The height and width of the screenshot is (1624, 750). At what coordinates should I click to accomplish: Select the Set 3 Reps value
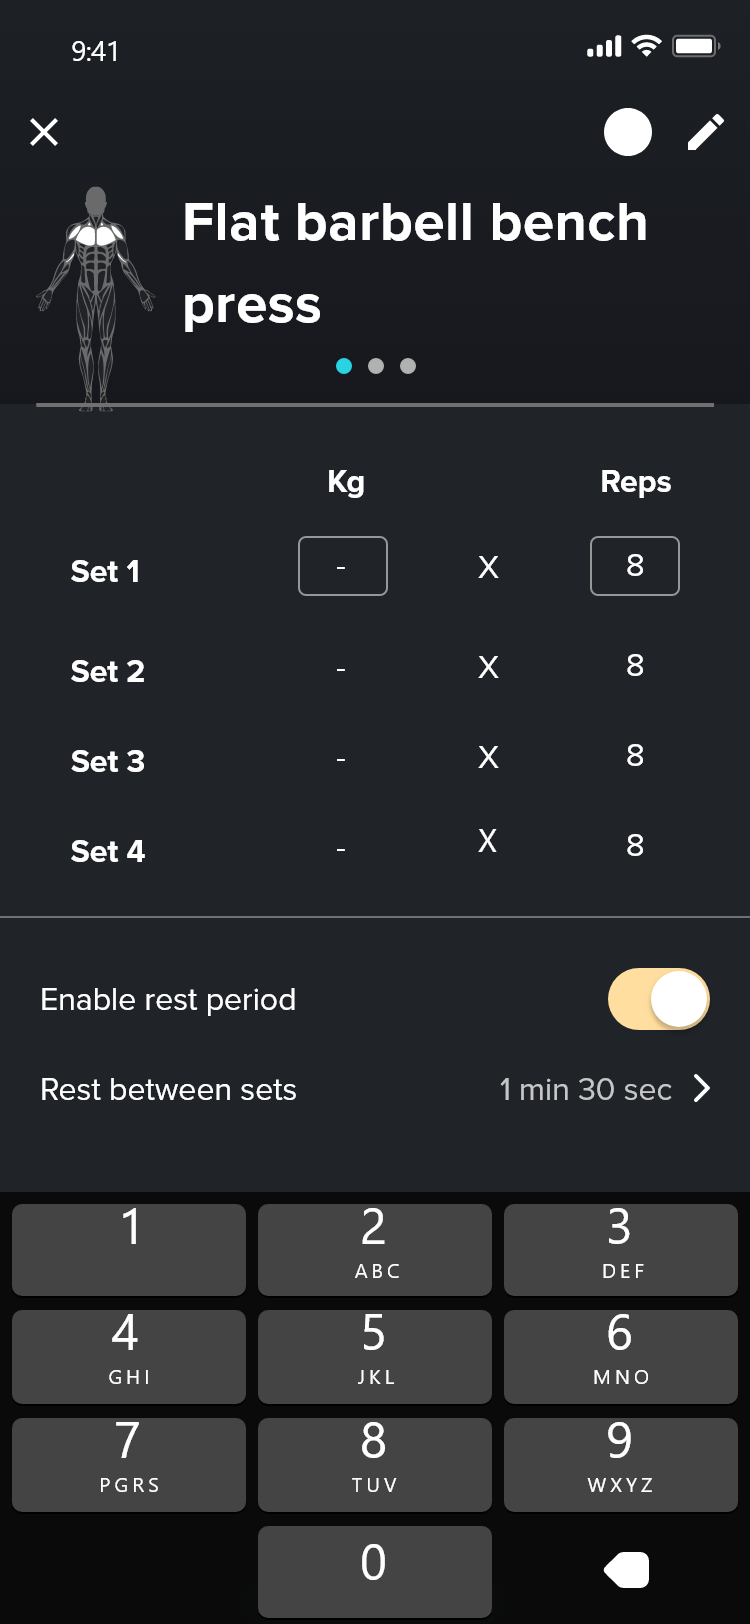pyautogui.click(x=635, y=756)
